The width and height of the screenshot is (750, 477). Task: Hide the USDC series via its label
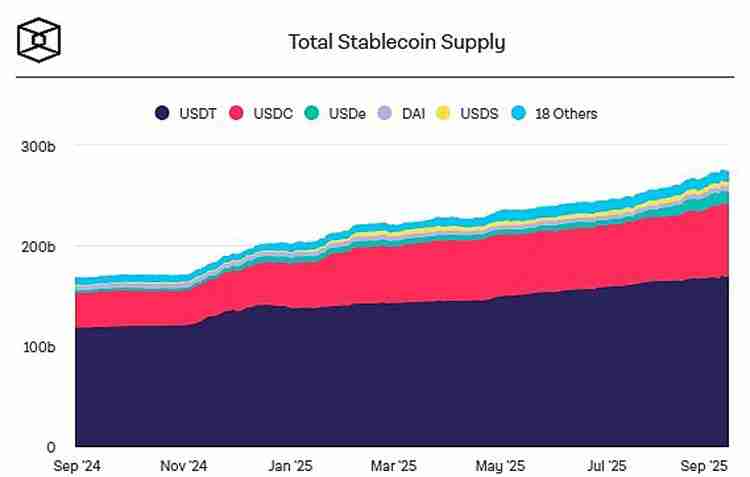point(273,114)
